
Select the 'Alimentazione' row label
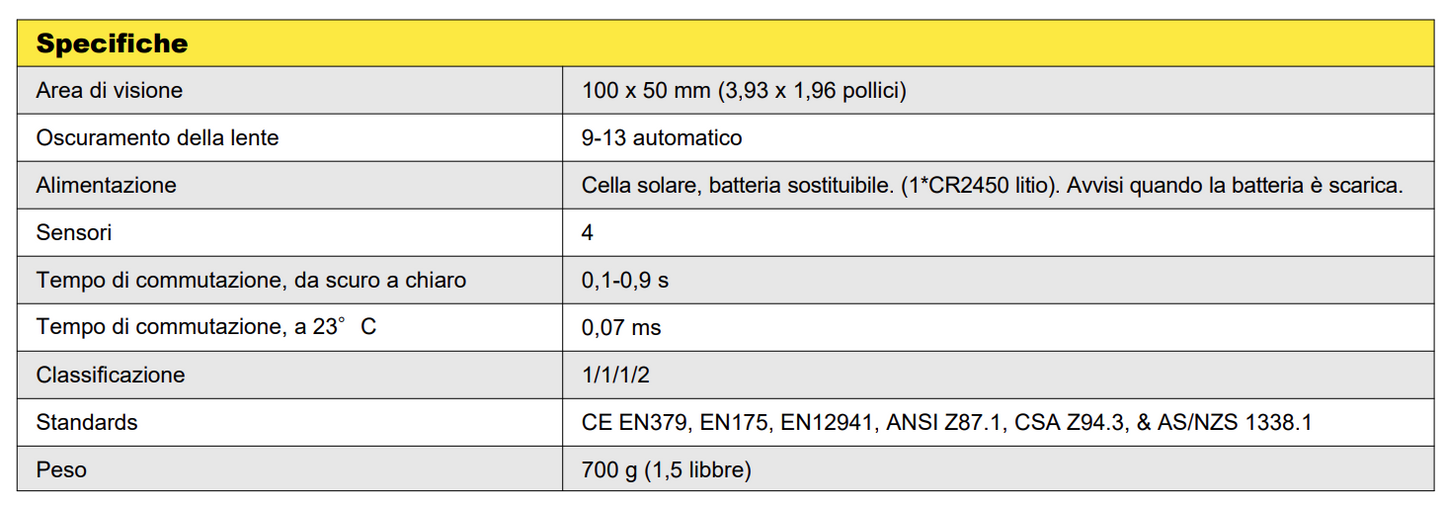106,185
